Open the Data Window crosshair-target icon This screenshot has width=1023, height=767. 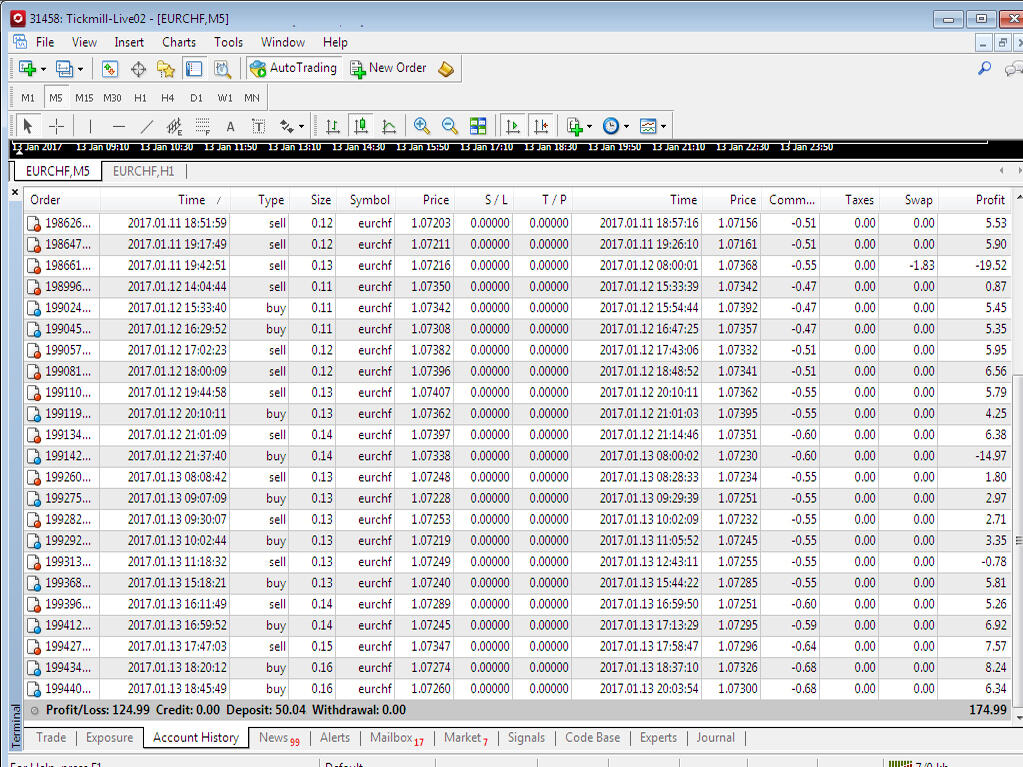[138, 68]
